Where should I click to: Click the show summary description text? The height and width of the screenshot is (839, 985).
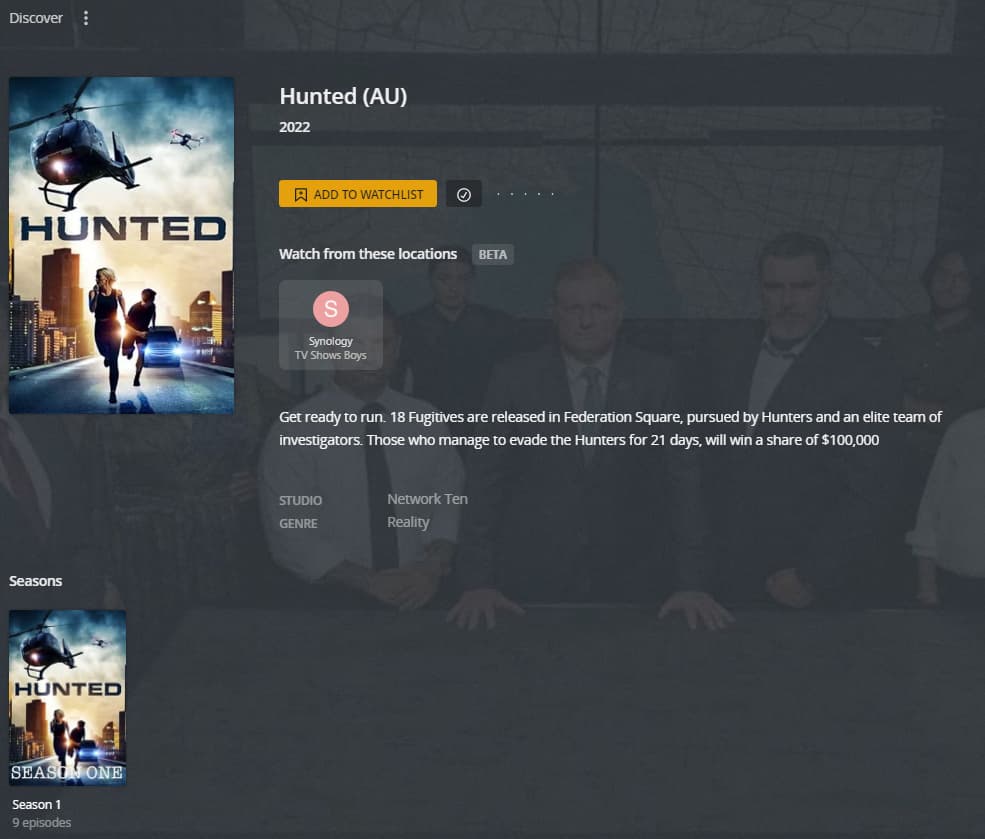click(611, 428)
